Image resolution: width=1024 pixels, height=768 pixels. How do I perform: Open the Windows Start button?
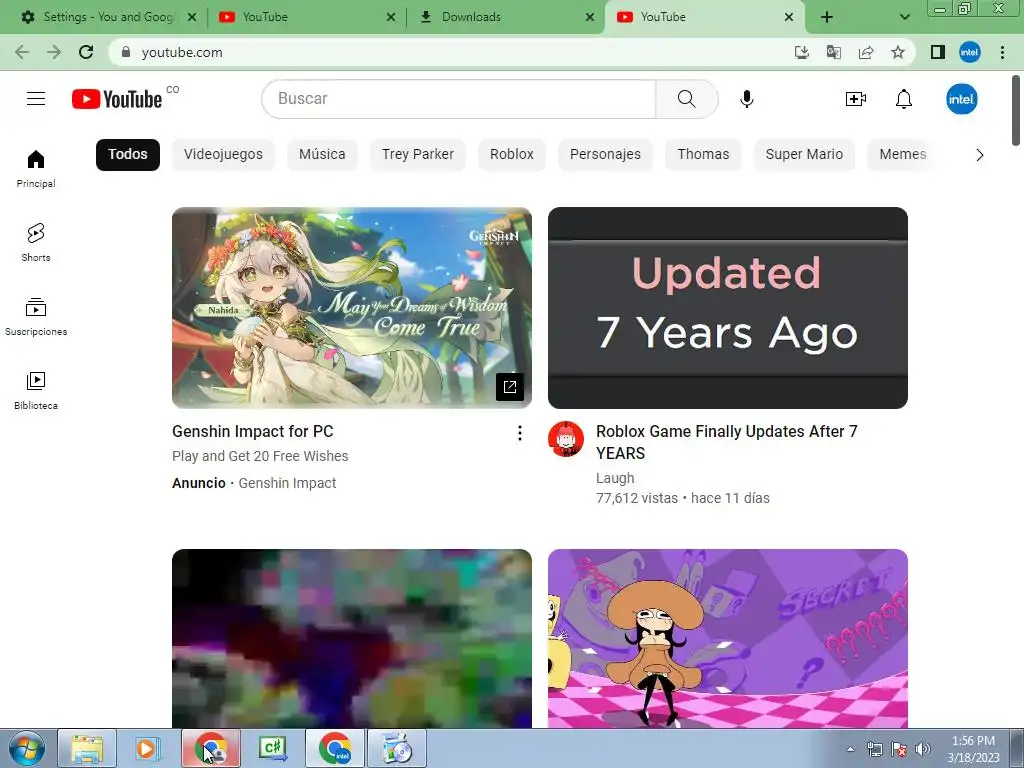click(x=27, y=748)
